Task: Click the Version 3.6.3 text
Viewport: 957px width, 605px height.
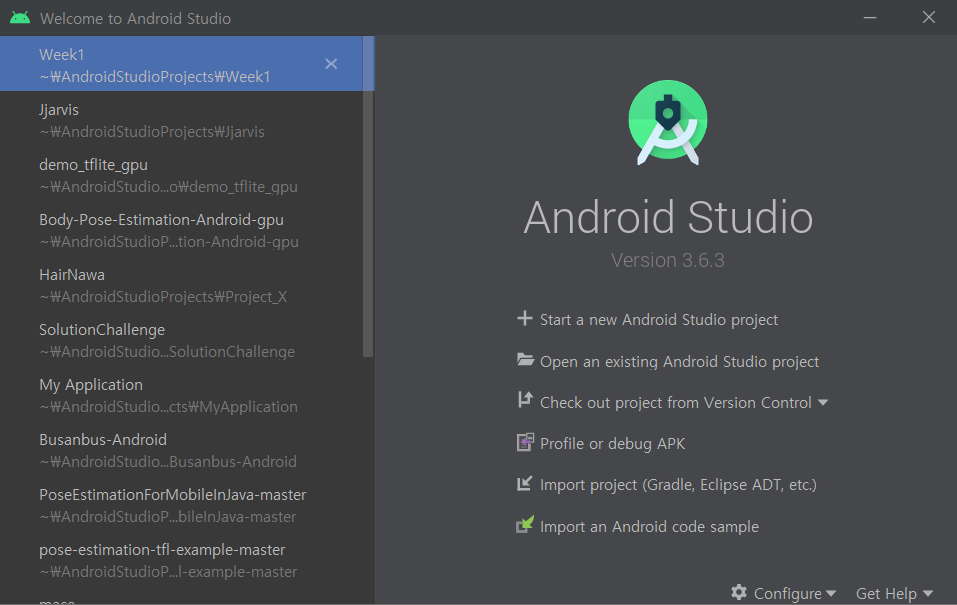Action: 668,260
